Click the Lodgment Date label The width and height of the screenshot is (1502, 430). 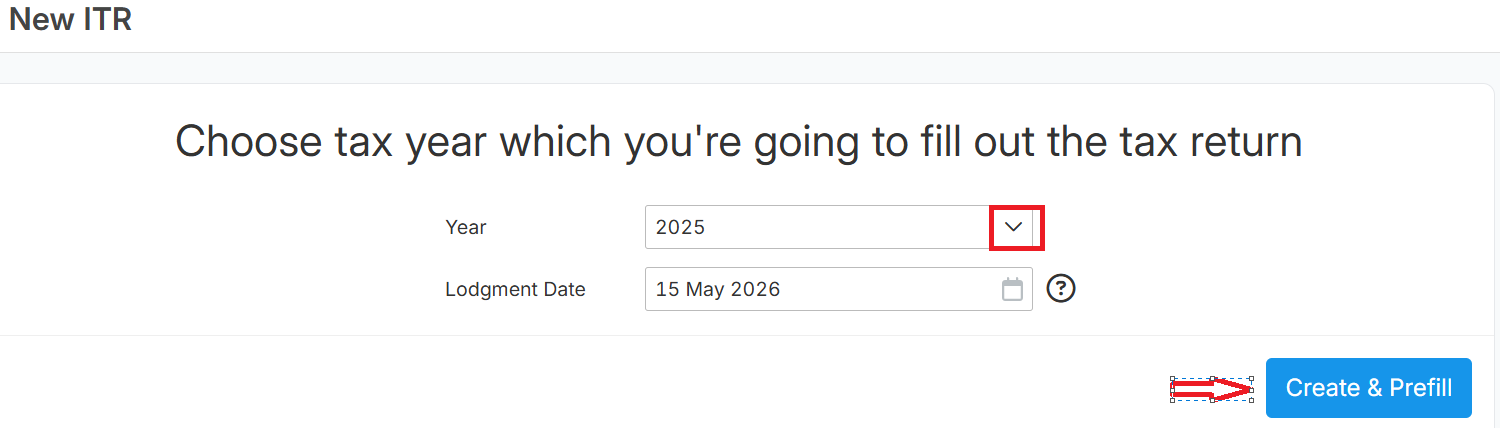[x=515, y=289]
